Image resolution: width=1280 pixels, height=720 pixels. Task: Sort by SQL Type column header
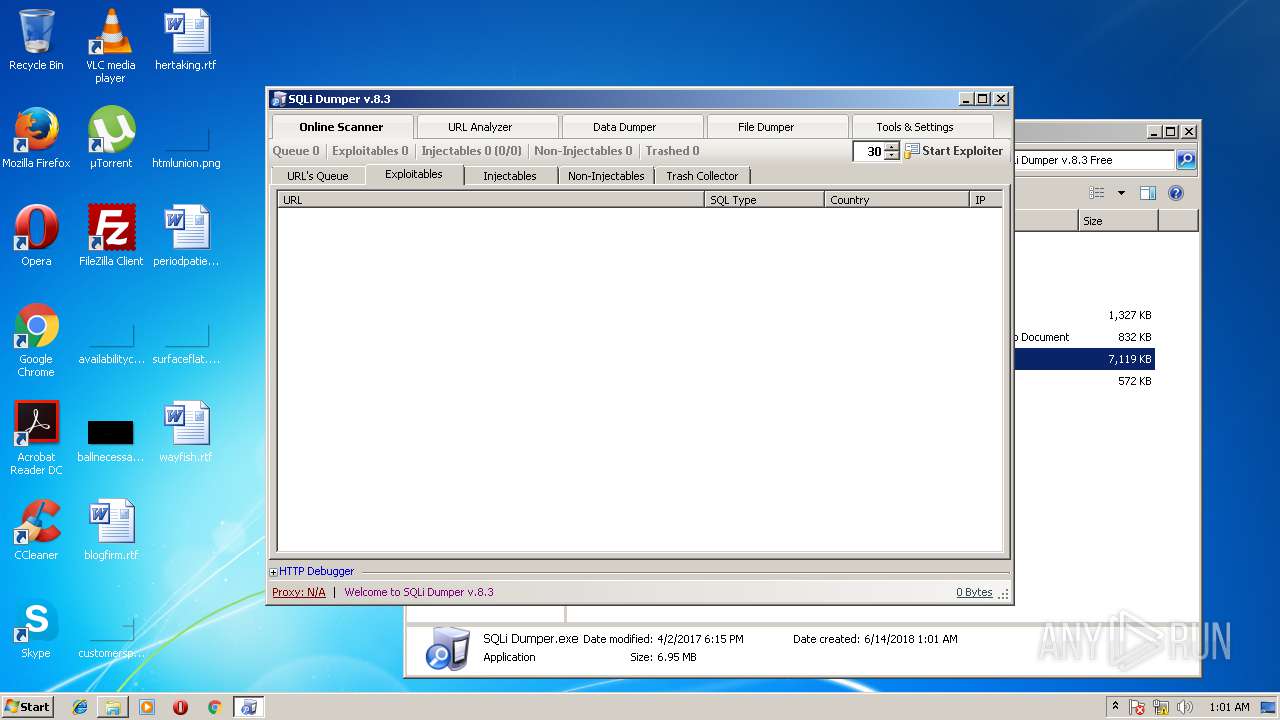[x=764, y=200]
